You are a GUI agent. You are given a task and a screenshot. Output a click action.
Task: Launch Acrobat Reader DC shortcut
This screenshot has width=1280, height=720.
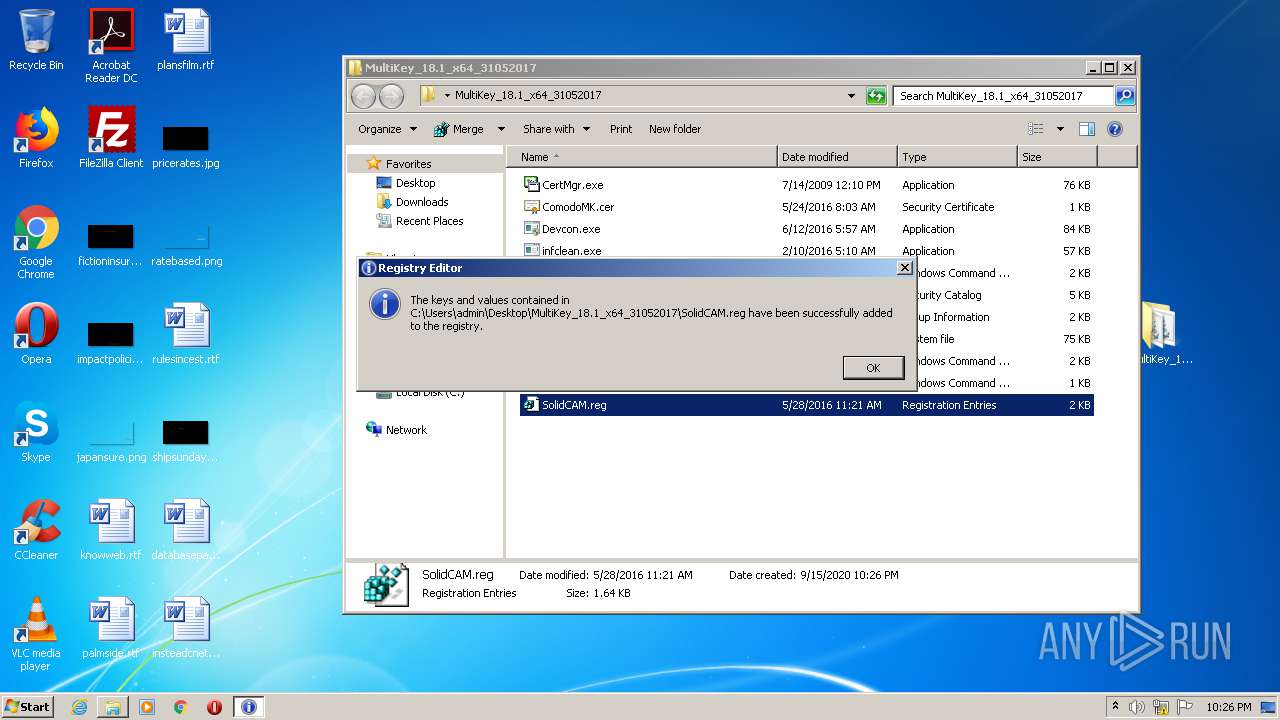(111, 46)
